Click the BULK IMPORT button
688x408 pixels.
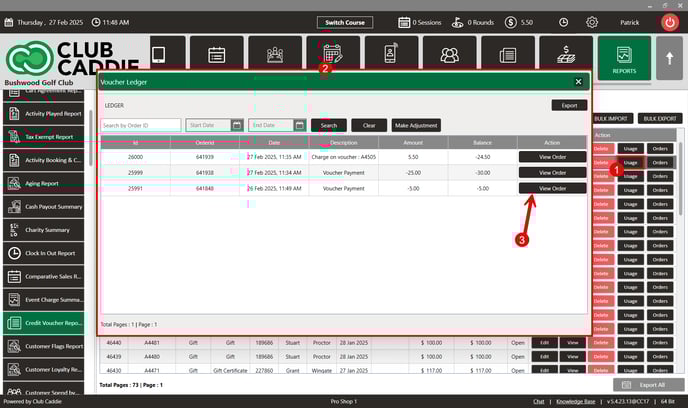[x=611, y=118]
